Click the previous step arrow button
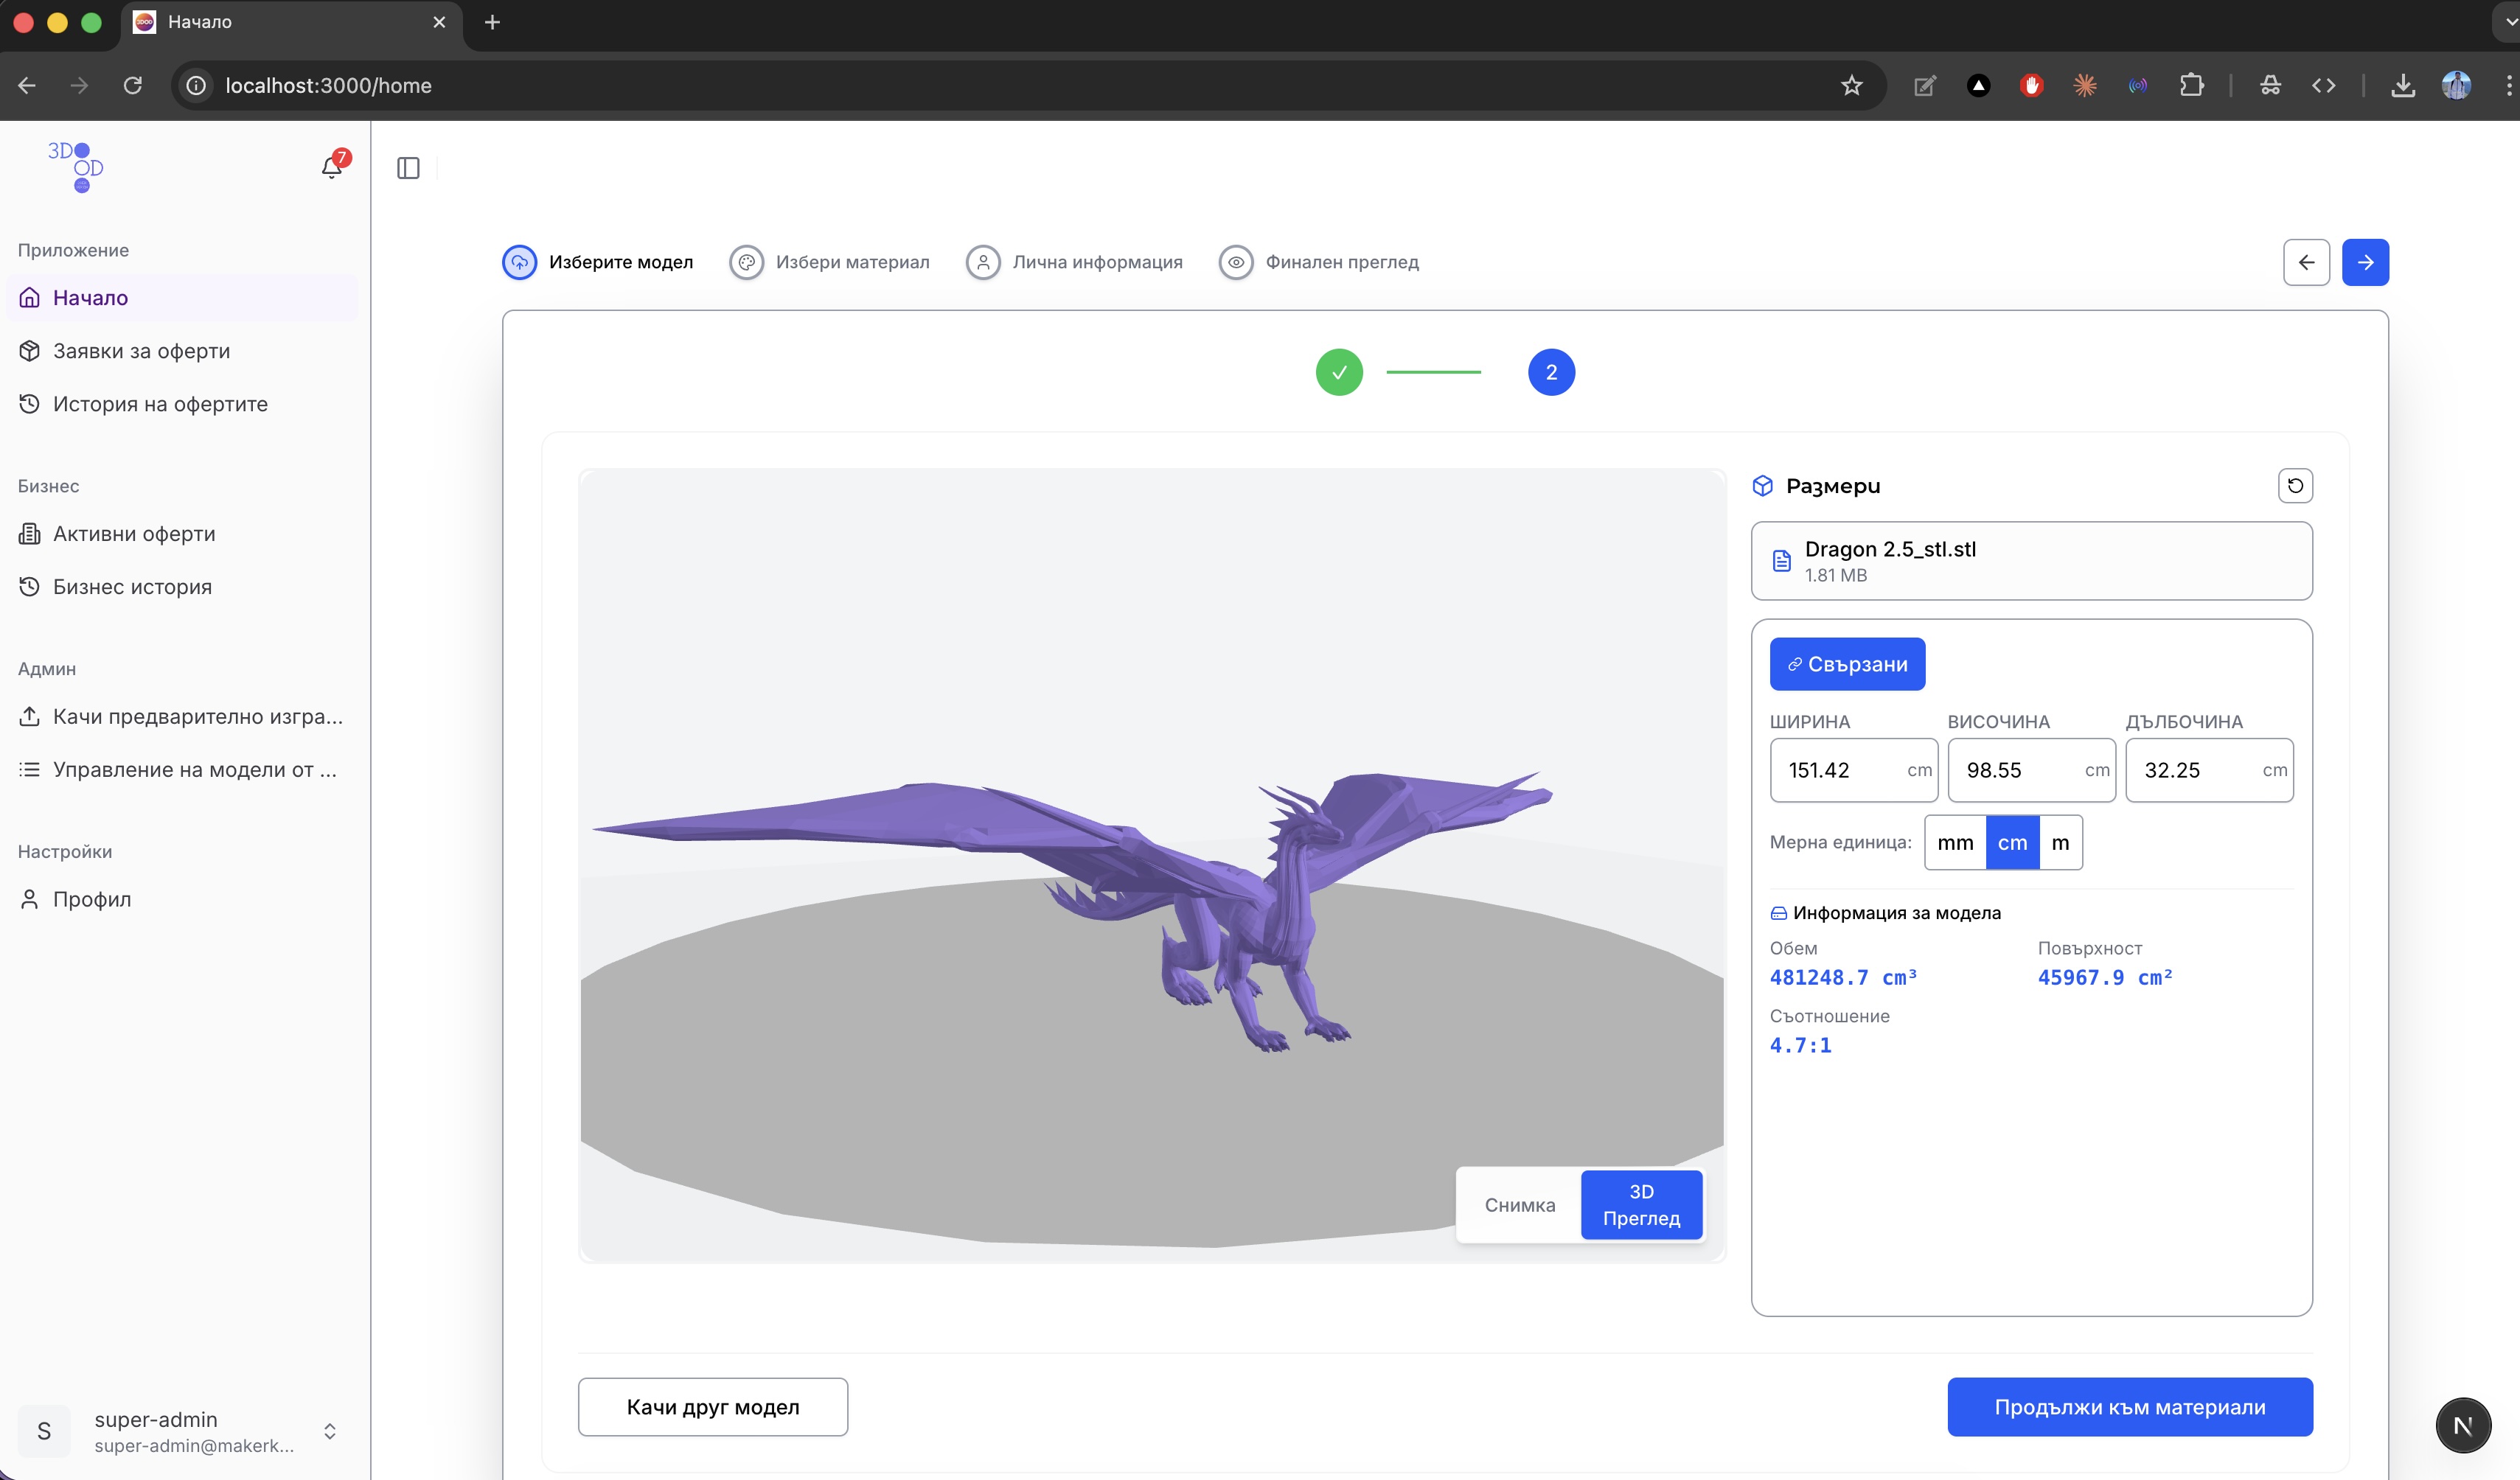2520x1480 pixels. 2306,262
